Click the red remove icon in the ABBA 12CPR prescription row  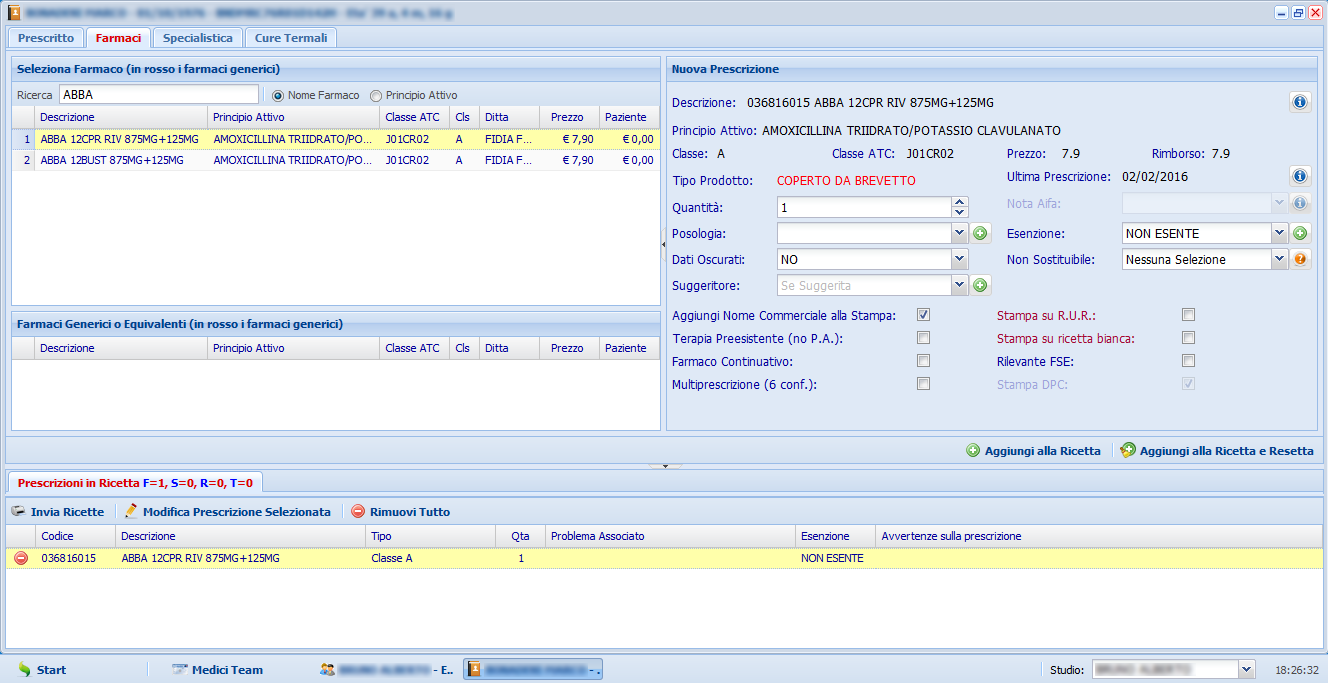point(20,558)
